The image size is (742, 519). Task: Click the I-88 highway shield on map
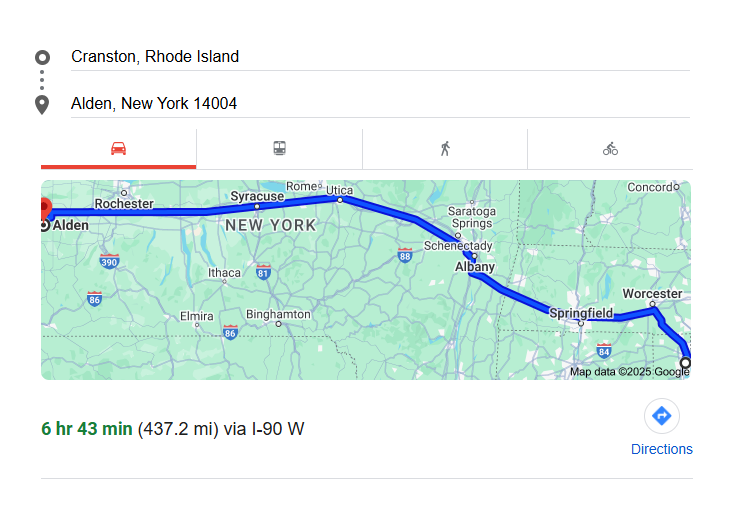tap(405, 256)
